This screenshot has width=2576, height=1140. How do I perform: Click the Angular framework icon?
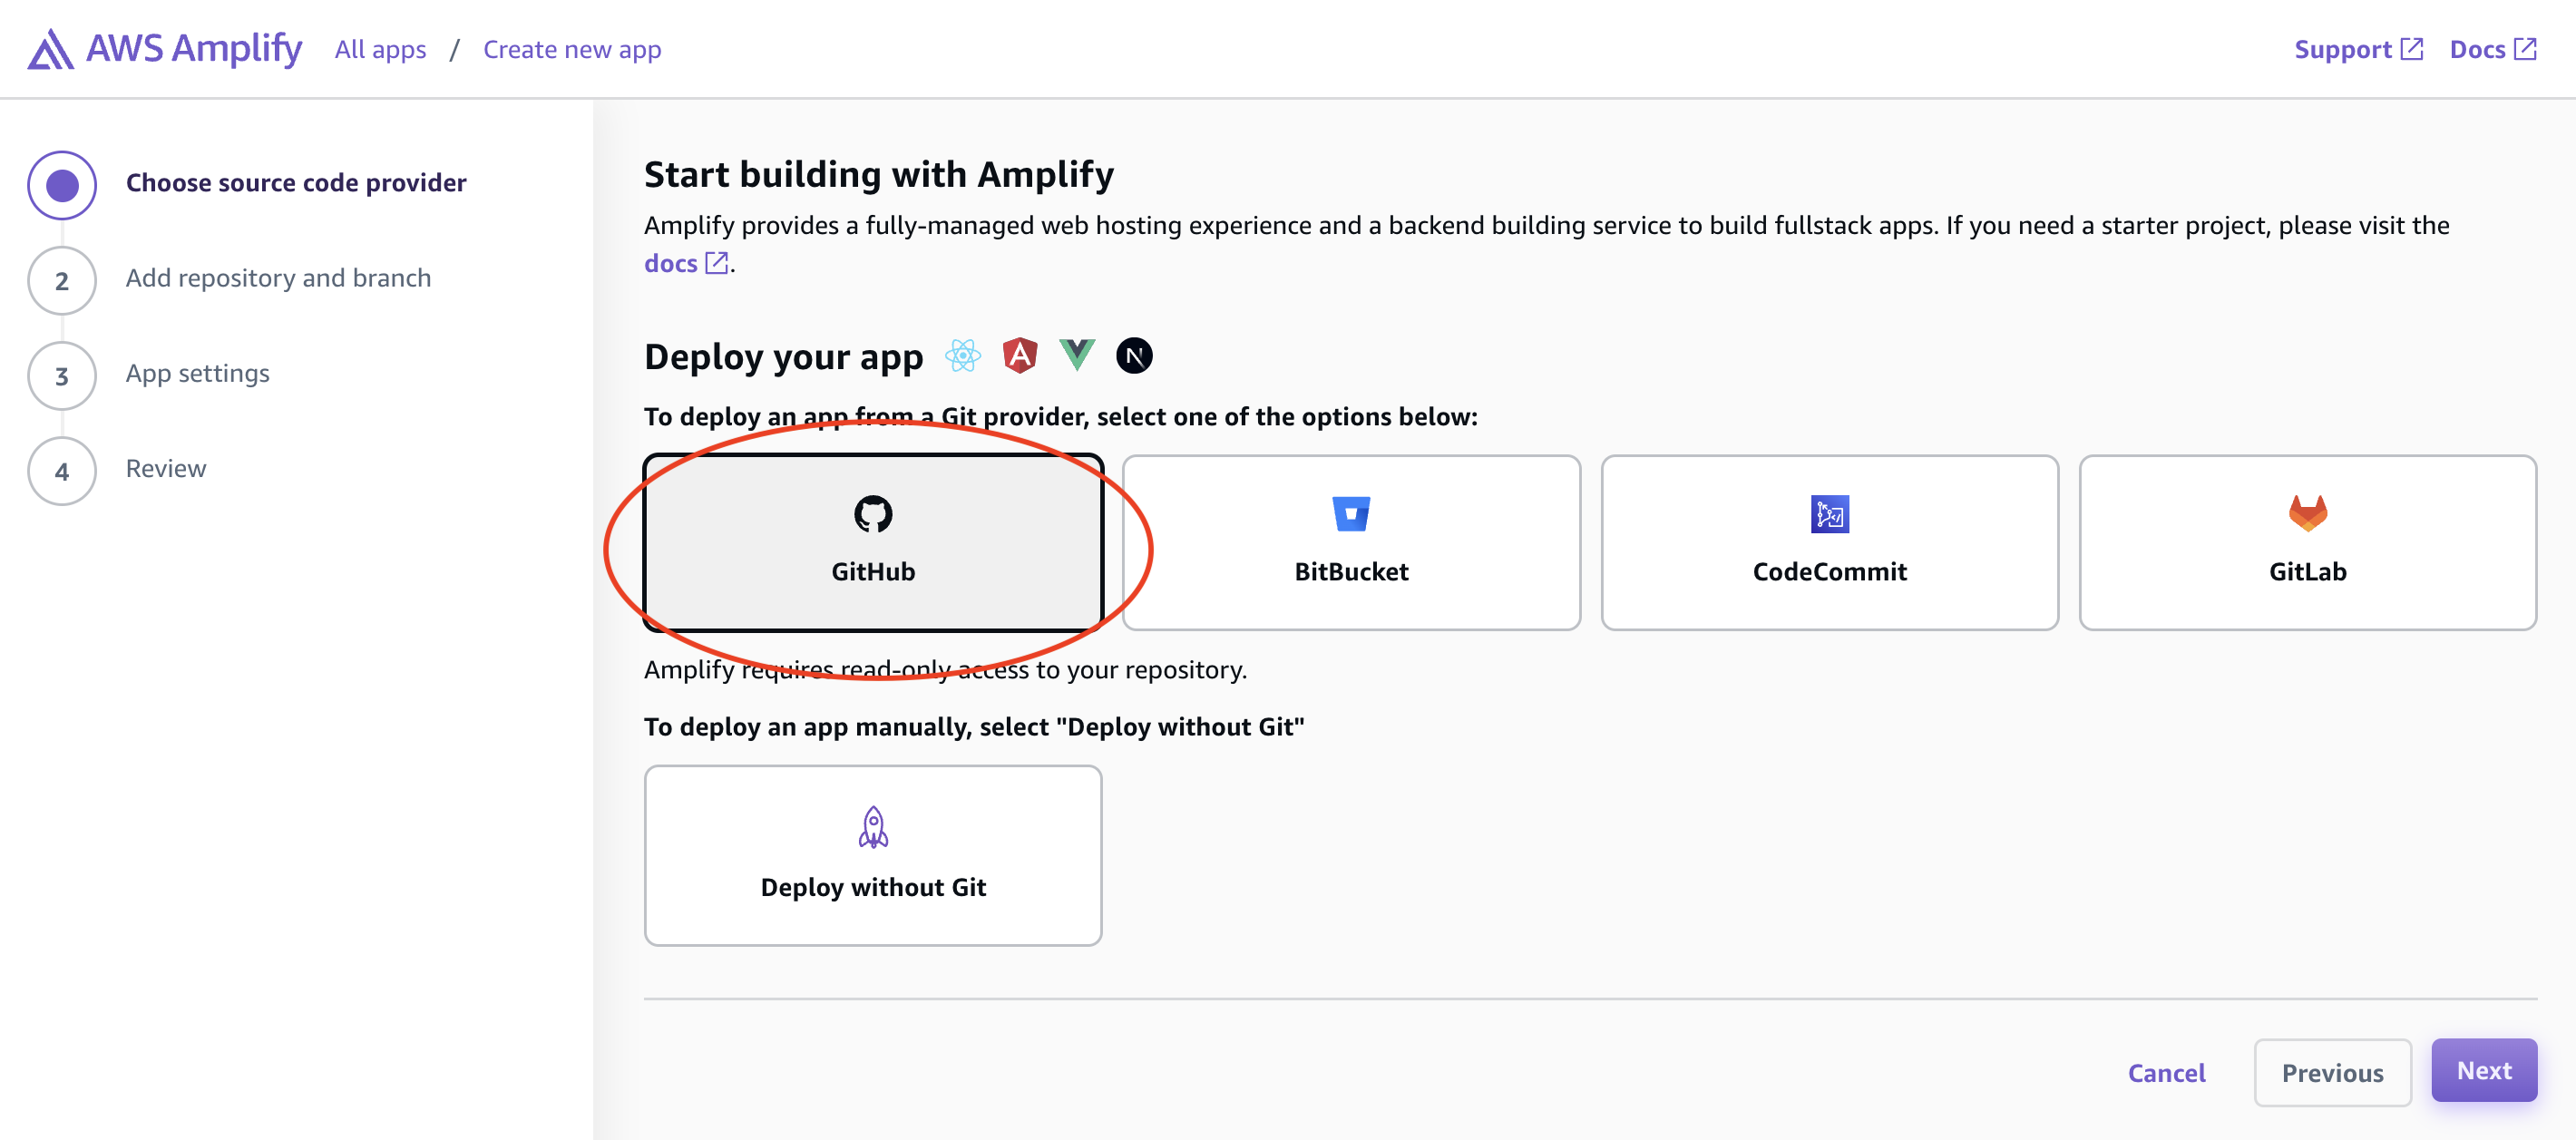pos(1019,355)
